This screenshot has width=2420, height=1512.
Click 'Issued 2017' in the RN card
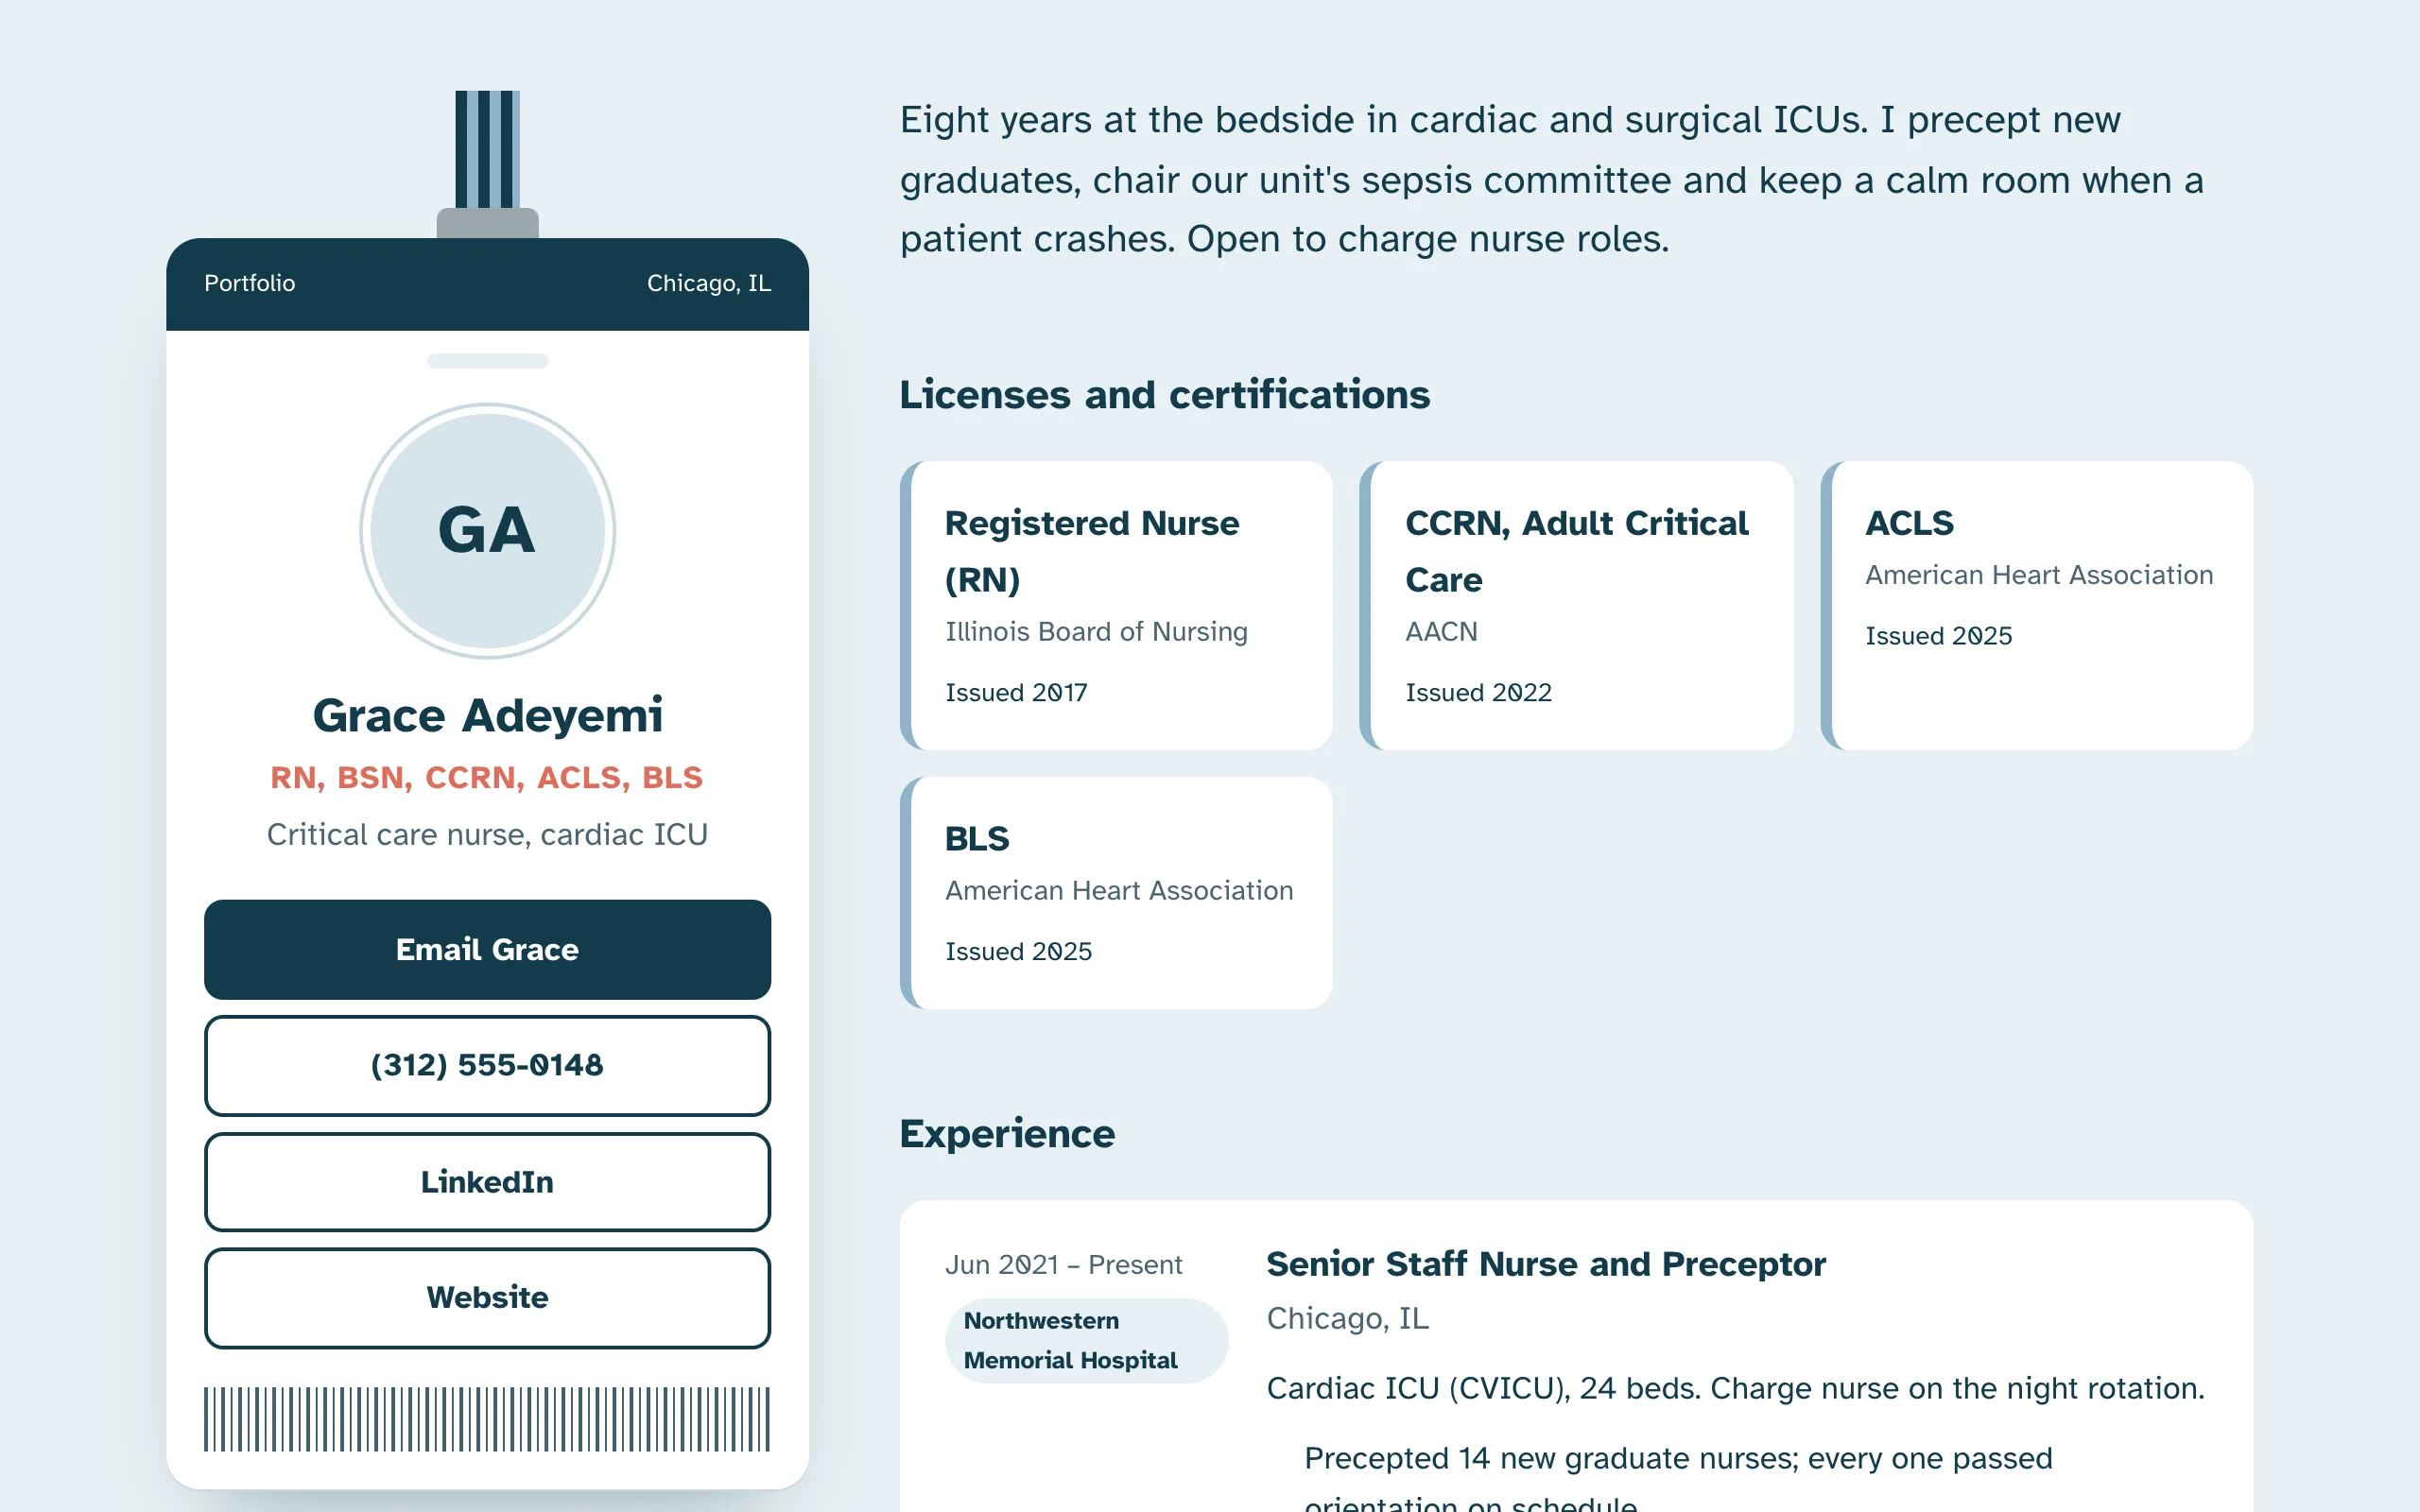click(x=1016, y=692)
